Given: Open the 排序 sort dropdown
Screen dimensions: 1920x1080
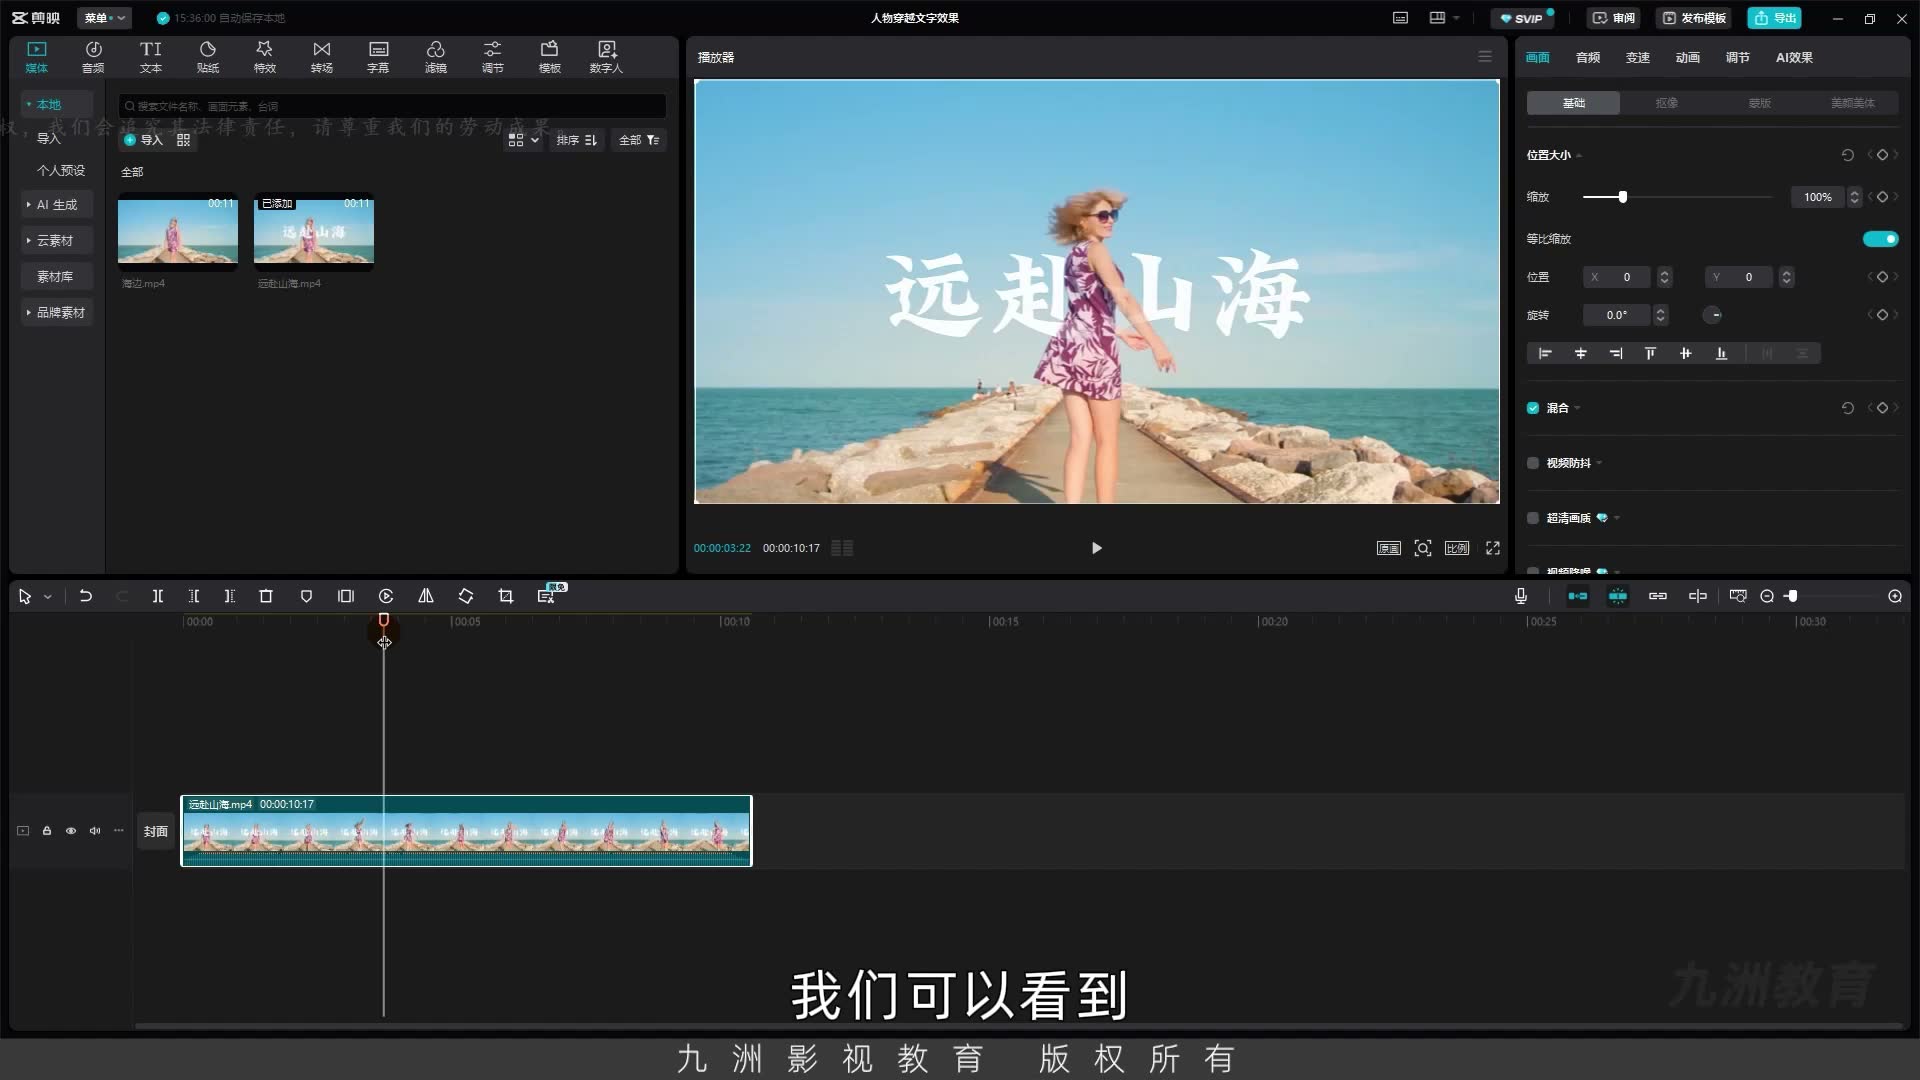Looking at the screenshot, I should point(577,140).
